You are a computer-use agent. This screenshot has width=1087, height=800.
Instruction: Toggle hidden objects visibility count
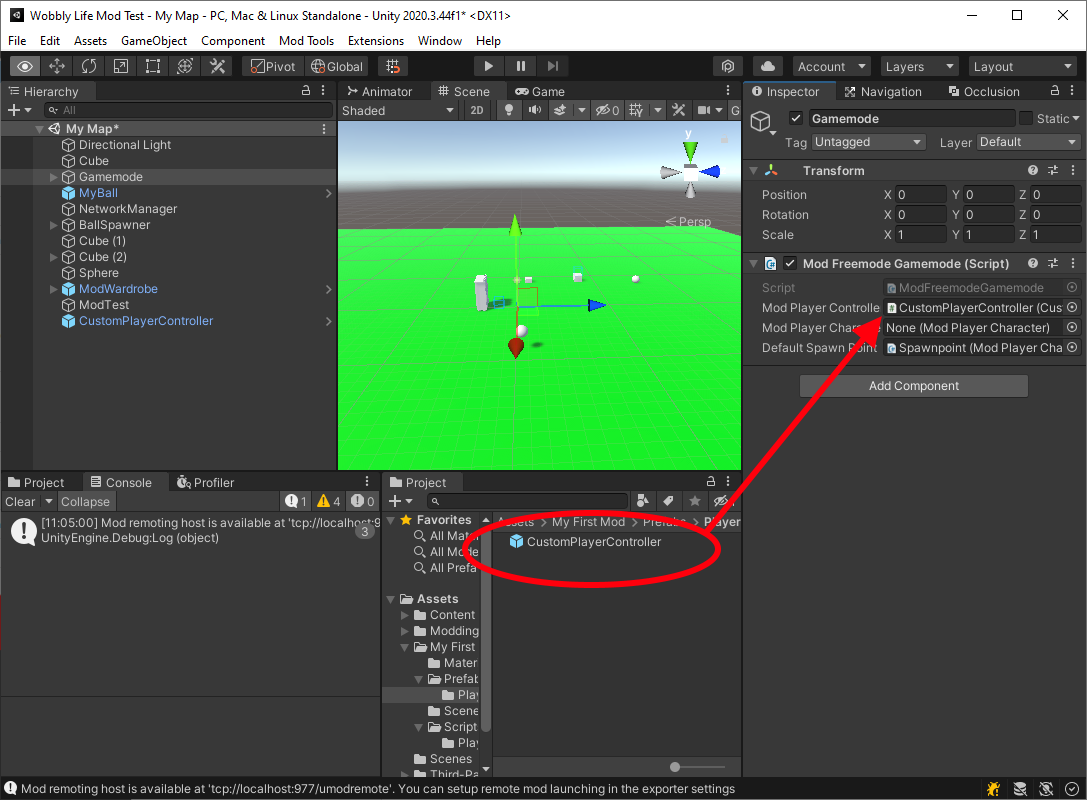pyautogui.click(x=607, y=110)
